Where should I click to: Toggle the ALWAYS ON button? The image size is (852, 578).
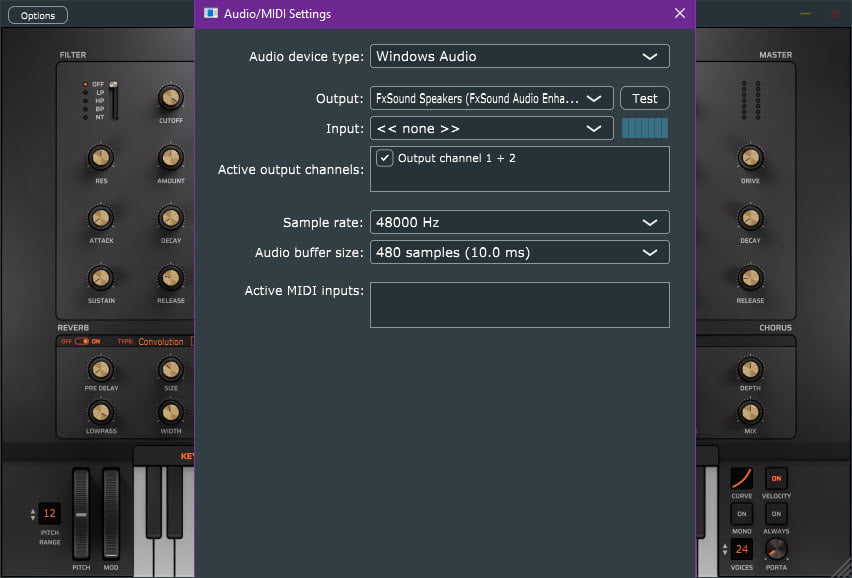776,514
